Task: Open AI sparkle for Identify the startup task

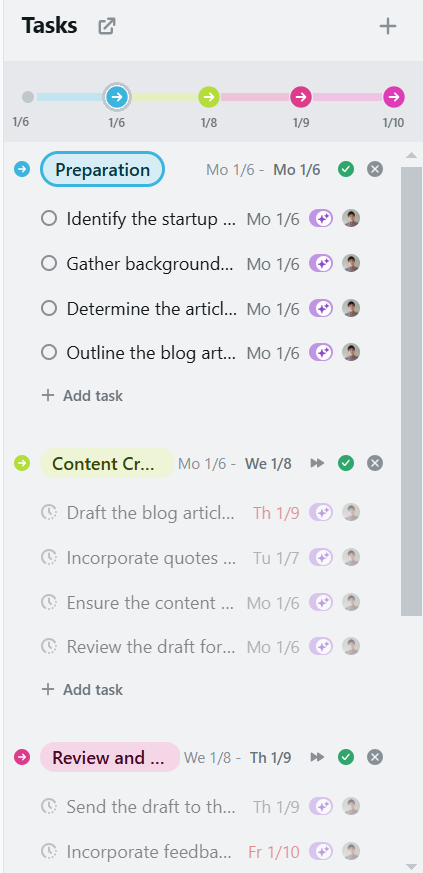Action: pyautogui.click(x=321, y=218)
